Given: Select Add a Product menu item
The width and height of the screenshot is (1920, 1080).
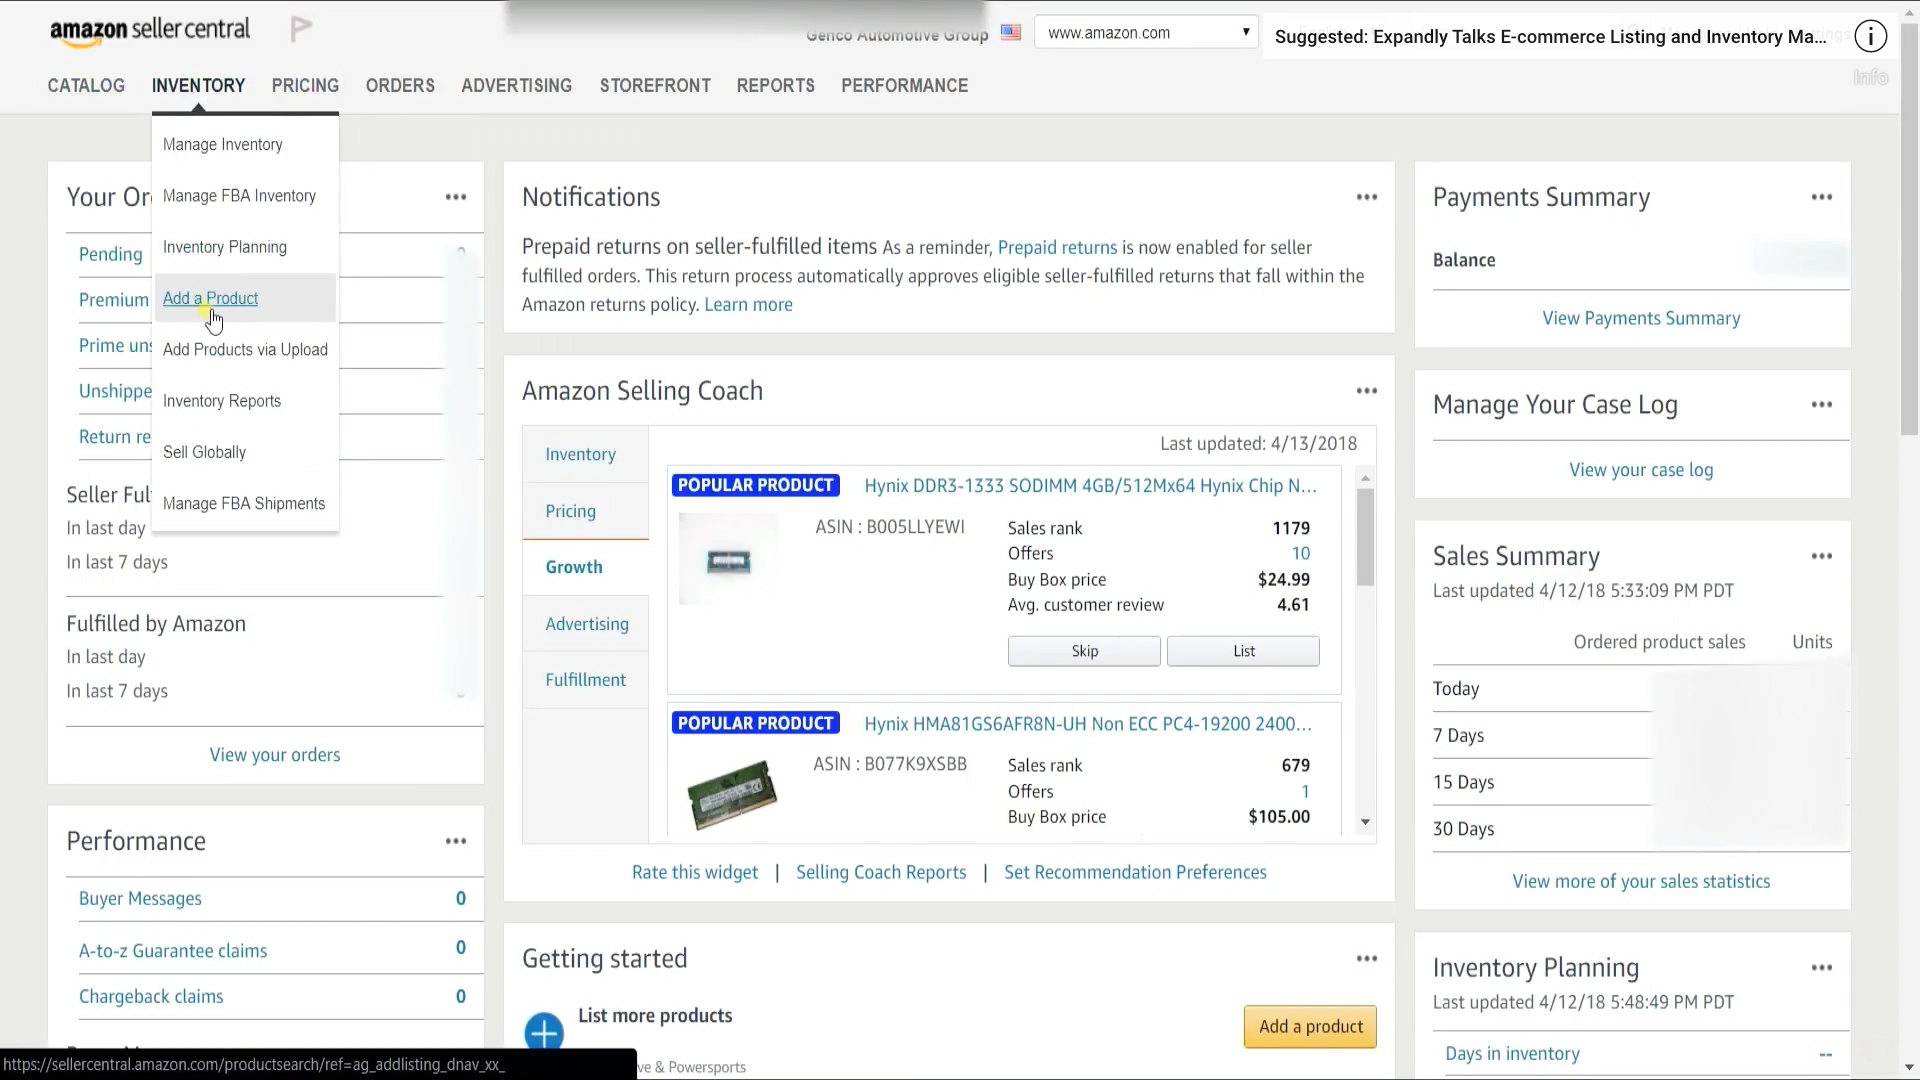Looking at the screenshot, I should 245,298.
